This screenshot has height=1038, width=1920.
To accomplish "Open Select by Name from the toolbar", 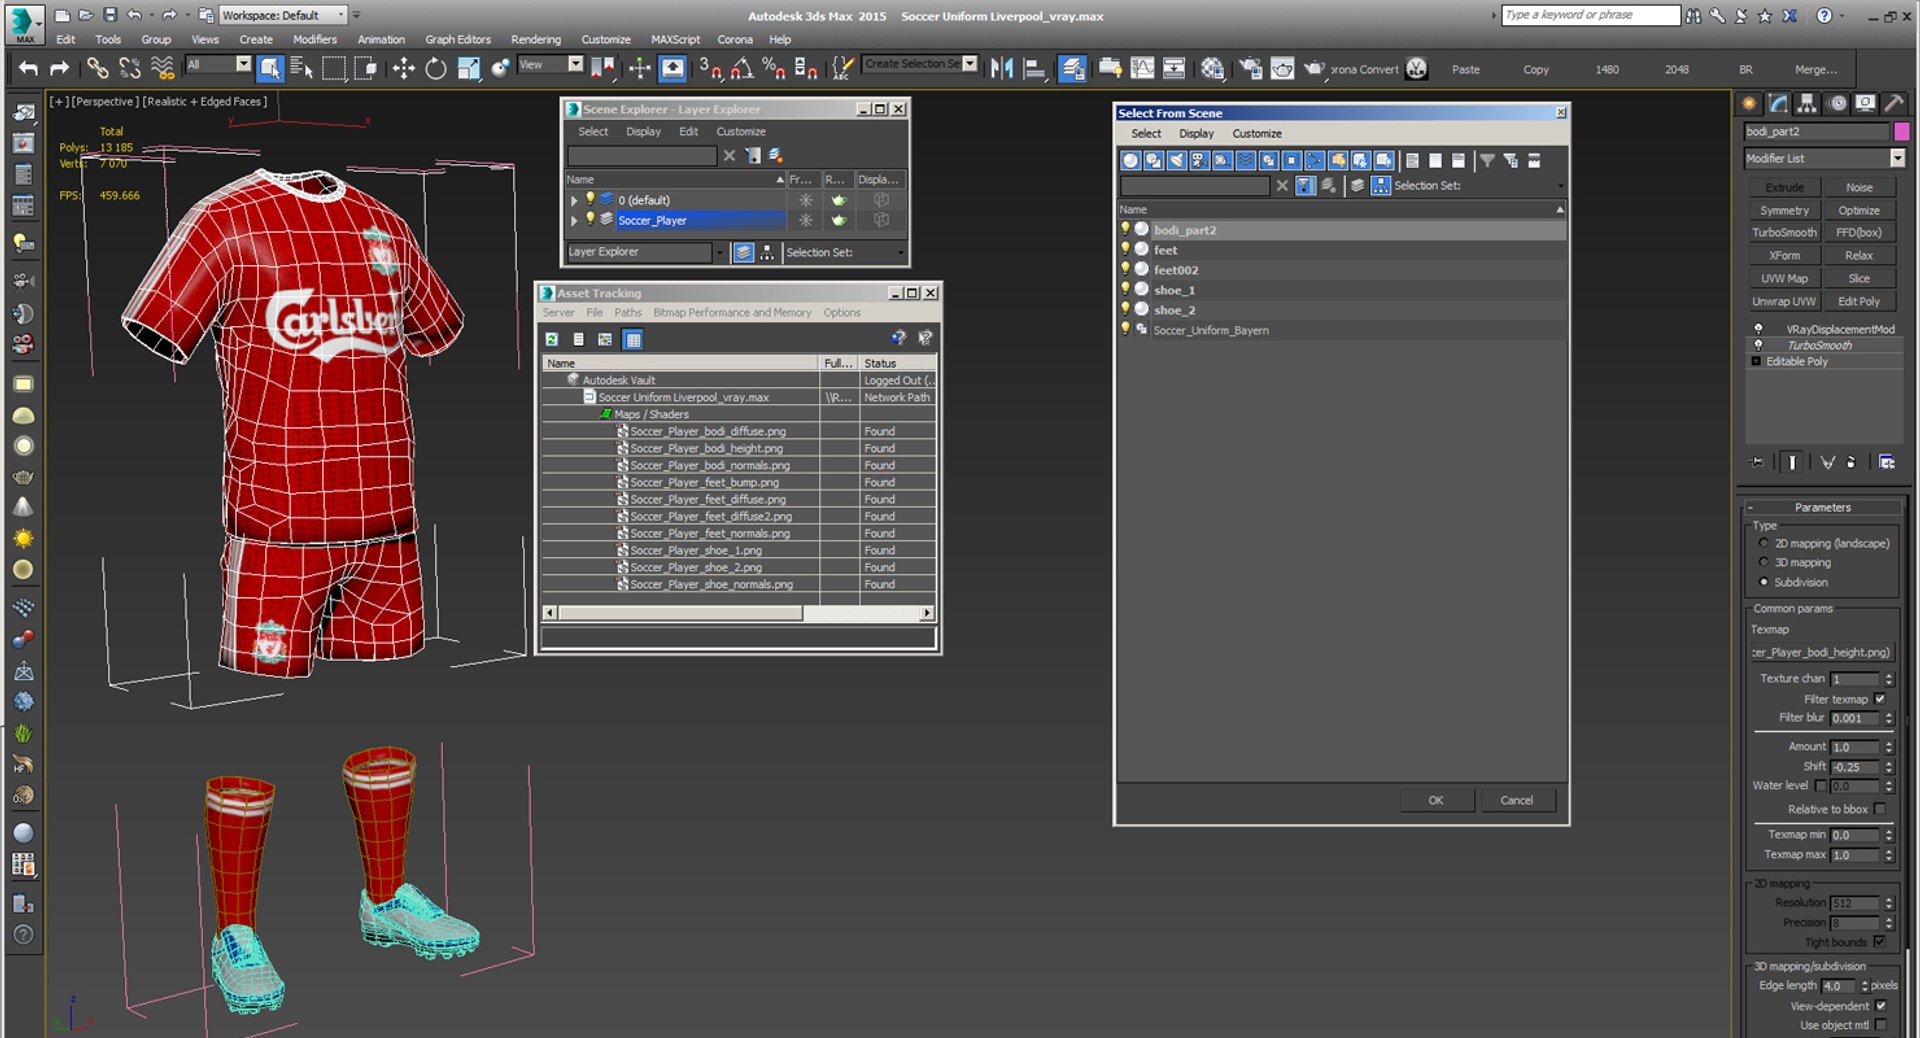I will (x=301, y=68).
